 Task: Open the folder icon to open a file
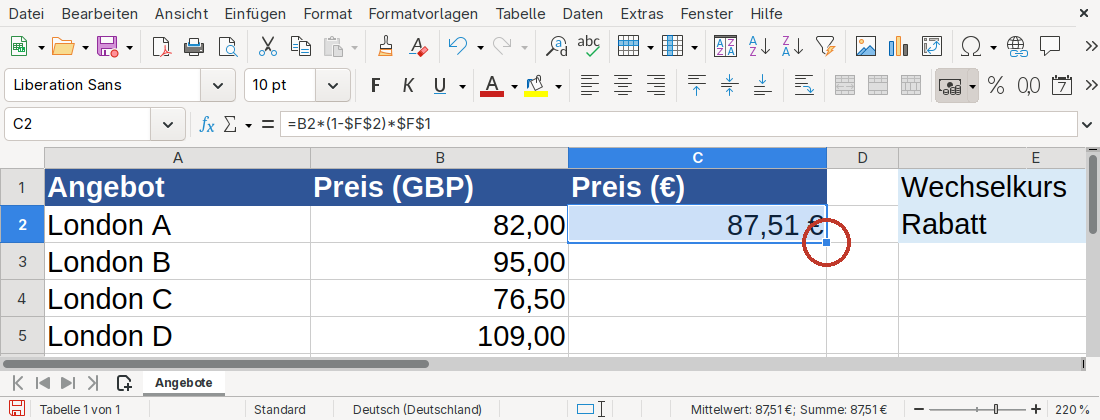pos(63,47)
